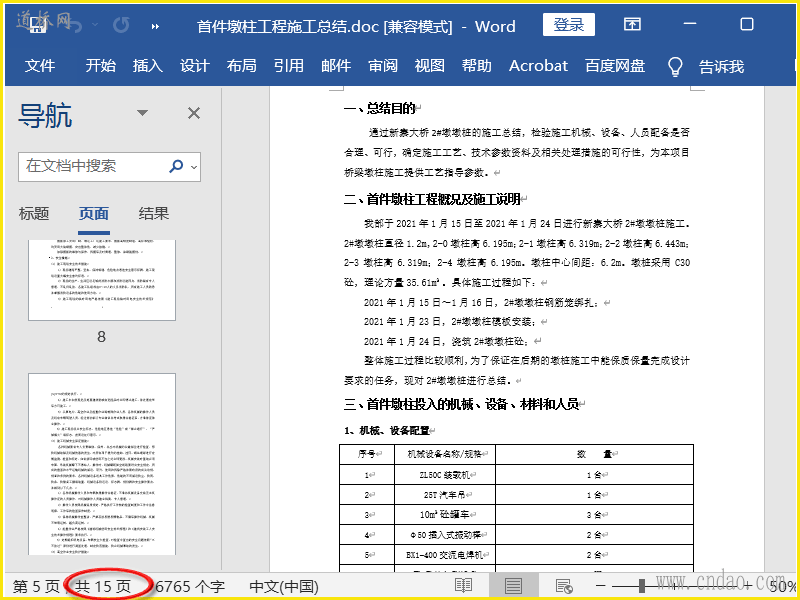Click the search magnifier icon in navigation
800x600 pixels.
point(176,166)
